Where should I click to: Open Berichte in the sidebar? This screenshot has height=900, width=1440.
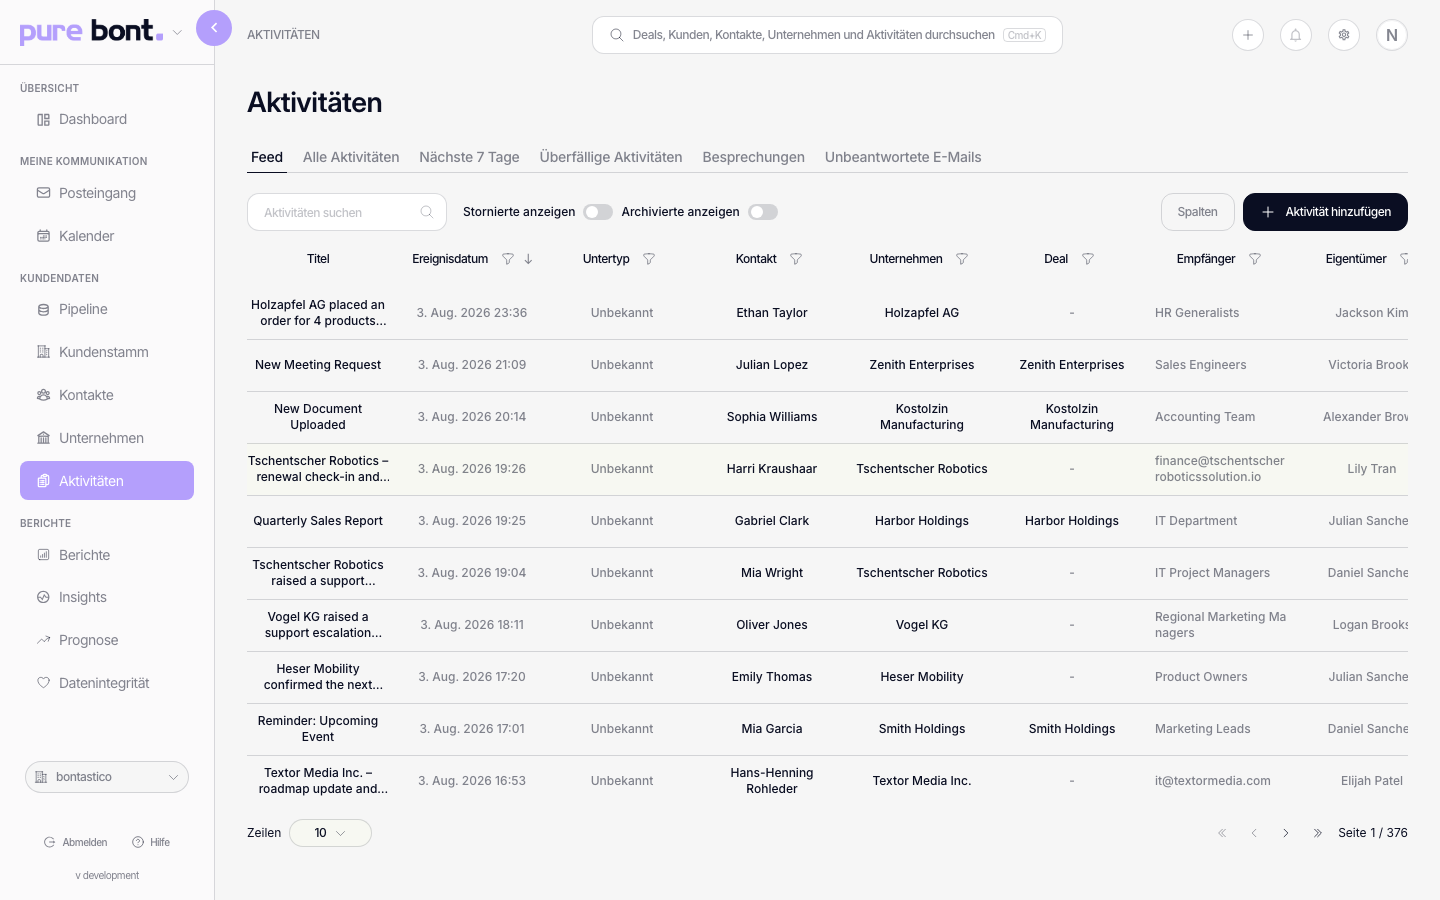click(107, 555)
